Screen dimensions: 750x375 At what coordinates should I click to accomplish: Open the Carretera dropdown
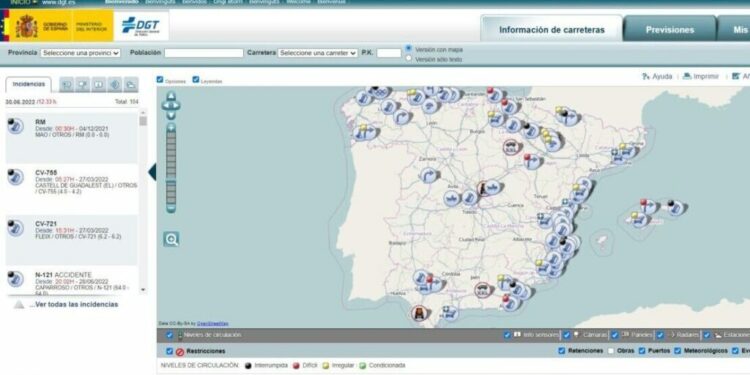pos(318,53)
